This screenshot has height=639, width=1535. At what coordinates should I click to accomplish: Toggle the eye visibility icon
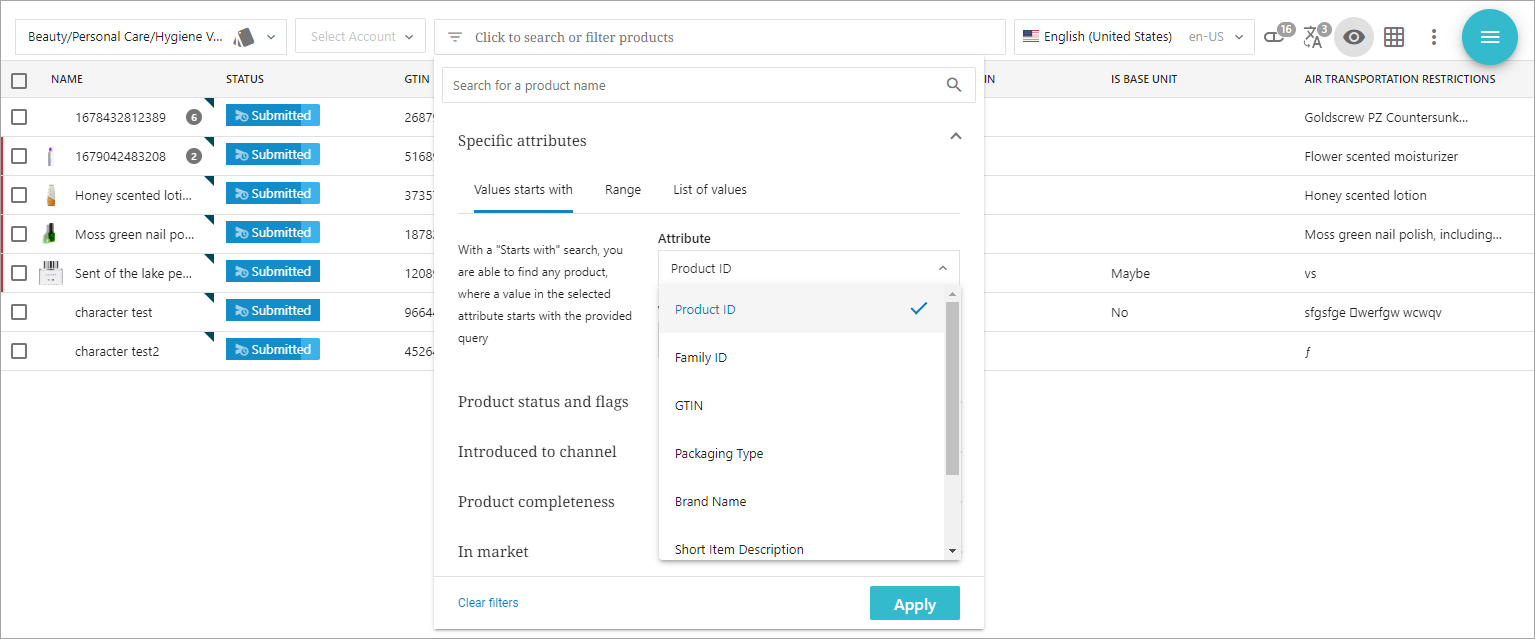(1353, 37)
